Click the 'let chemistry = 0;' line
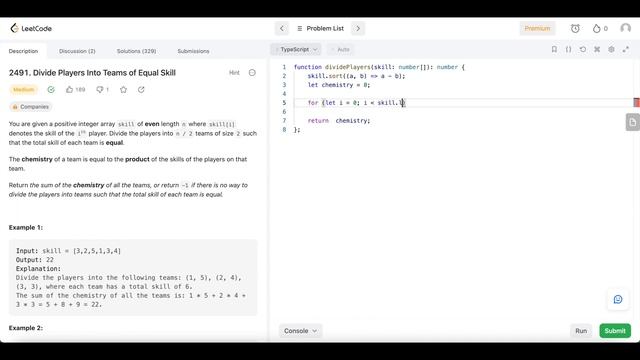The image size is (640, 360). coord(339,85)
